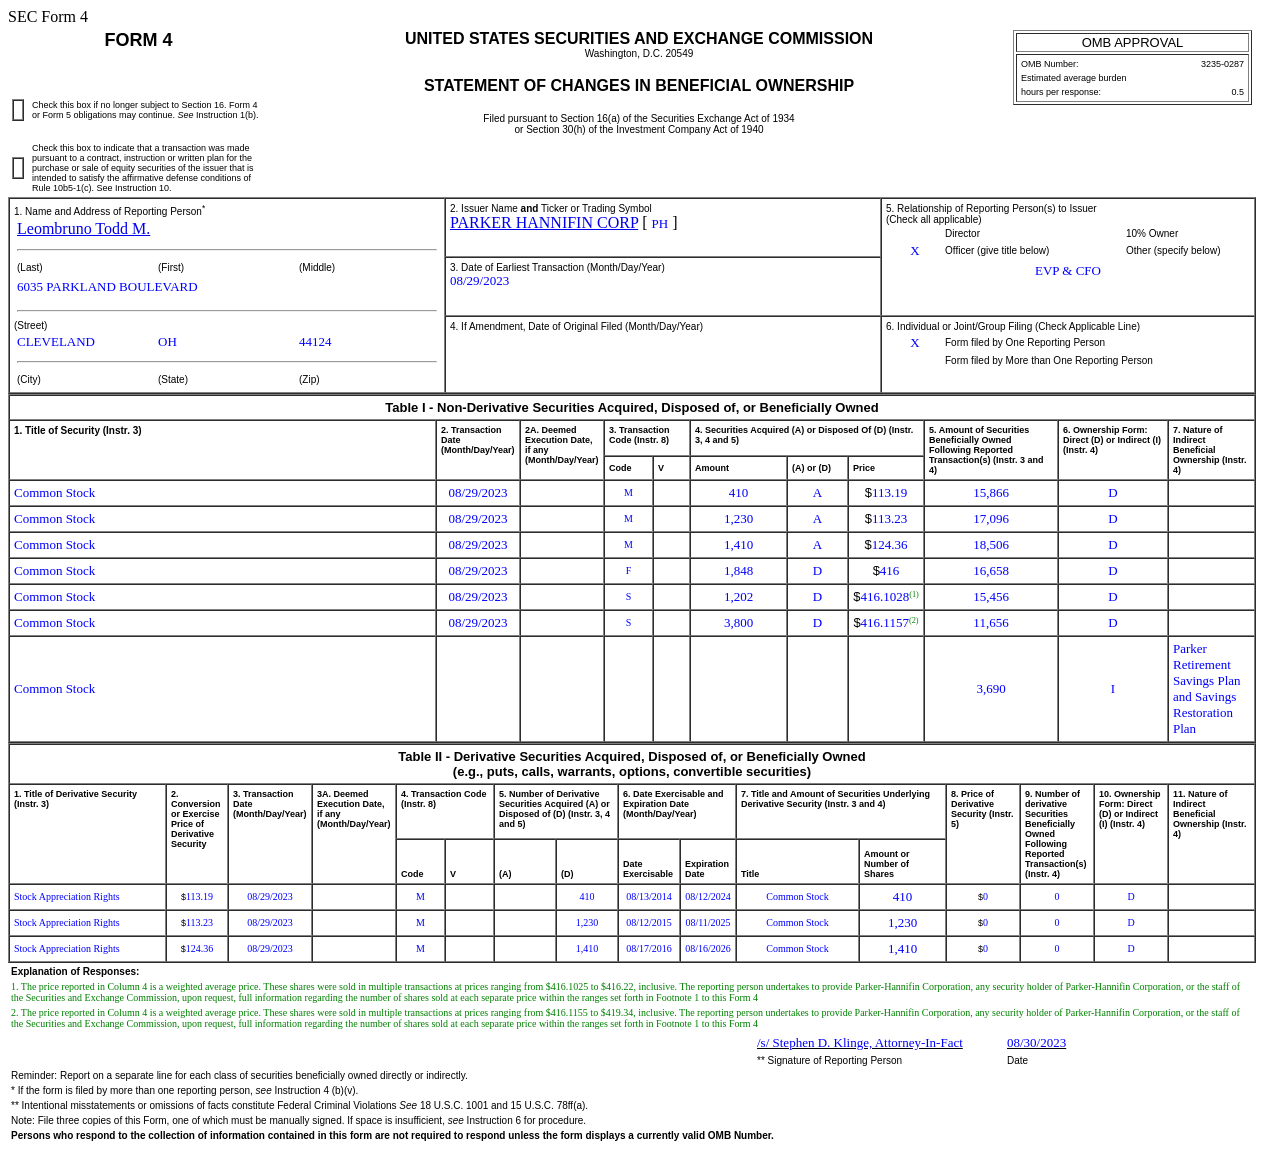Click the $416.1028 weighted average price
This screenshot has height=1156, width=1264.
pos(886,597)
